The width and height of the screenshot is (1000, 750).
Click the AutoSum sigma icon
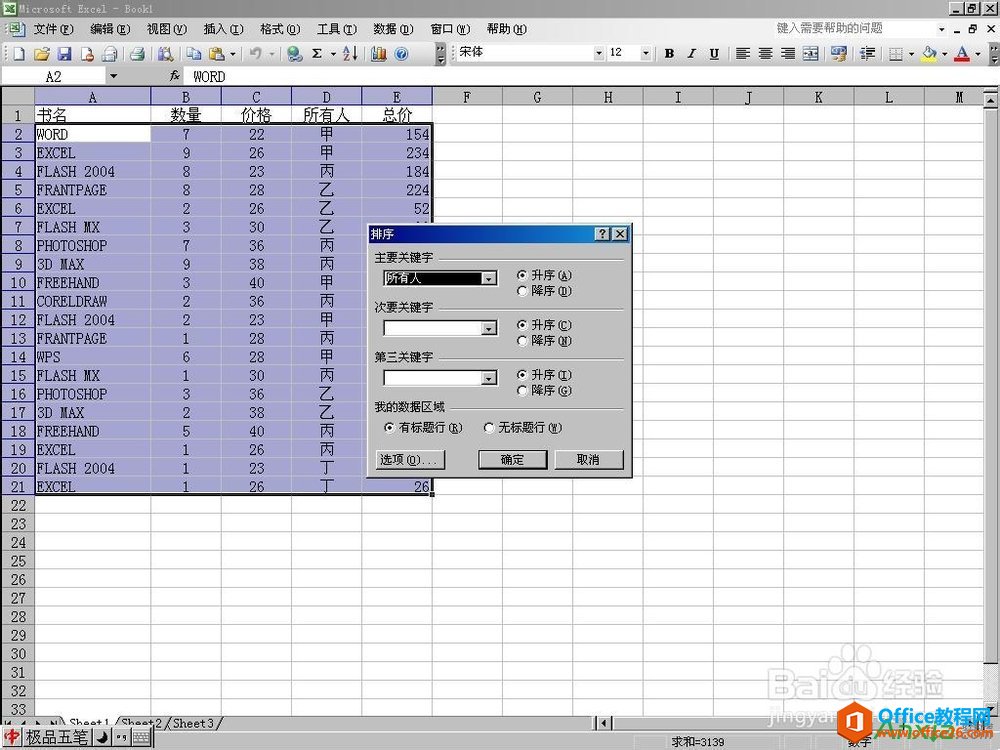pyautogui.click(x=317, y=54)
